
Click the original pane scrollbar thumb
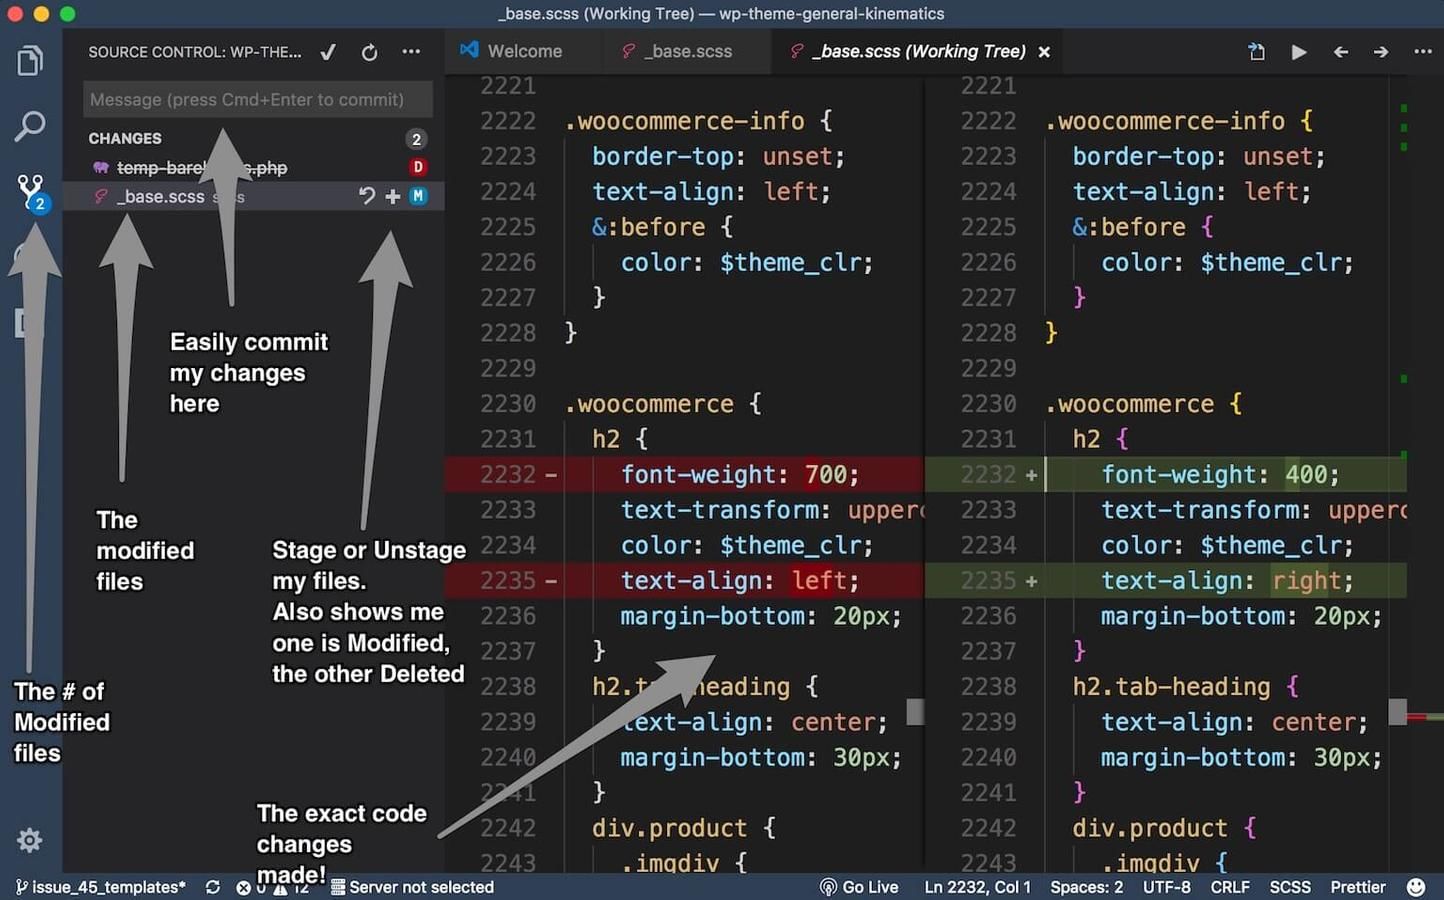[x=915, y=712]
